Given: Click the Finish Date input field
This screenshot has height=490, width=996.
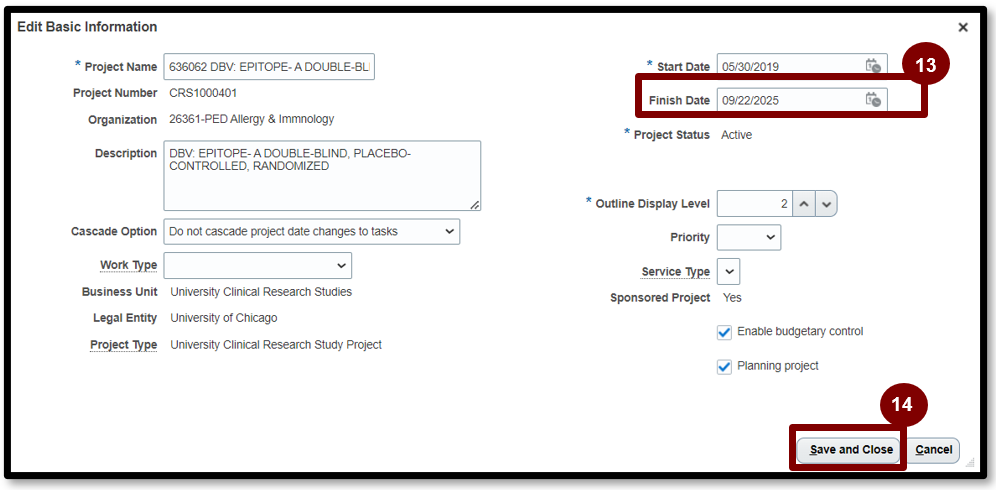Looking at the screenshot, I should click(x=791, y=100).
